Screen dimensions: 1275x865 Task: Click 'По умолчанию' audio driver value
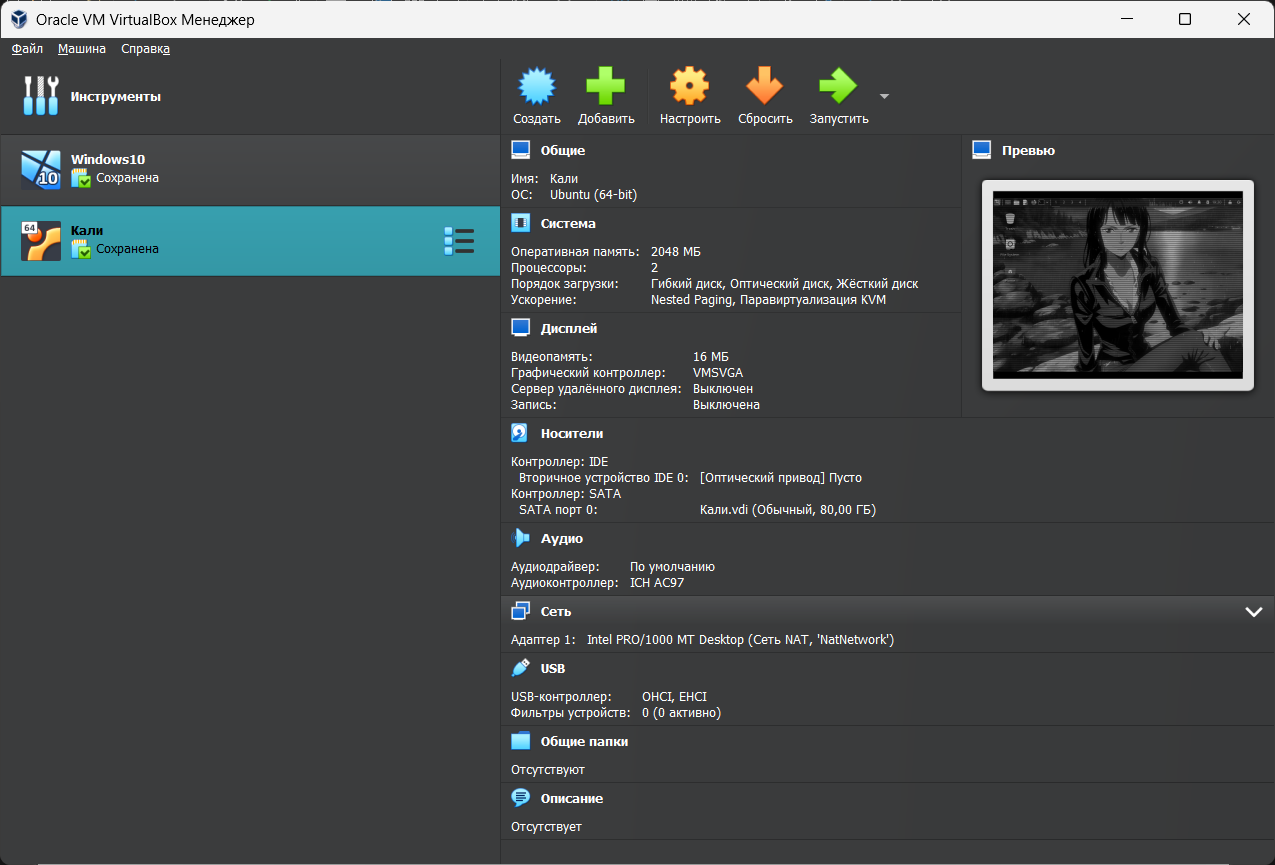click(x=672, y=566)
